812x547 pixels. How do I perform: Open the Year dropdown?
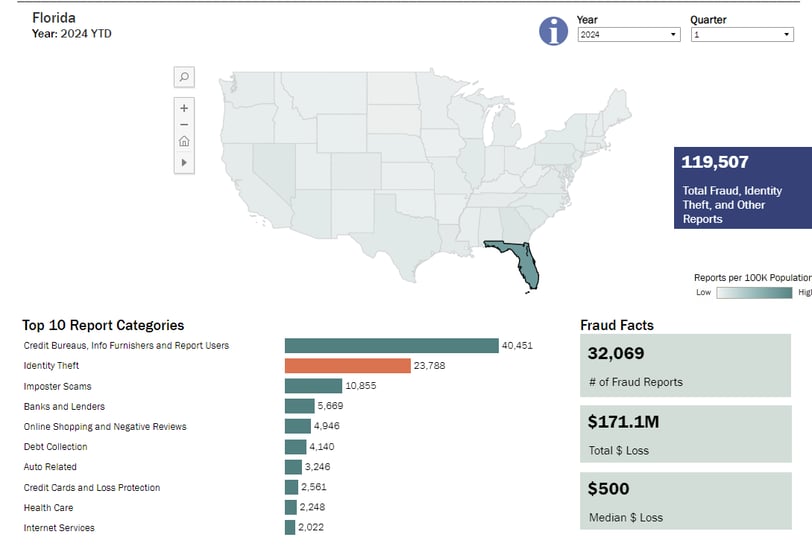pos(629,35)
